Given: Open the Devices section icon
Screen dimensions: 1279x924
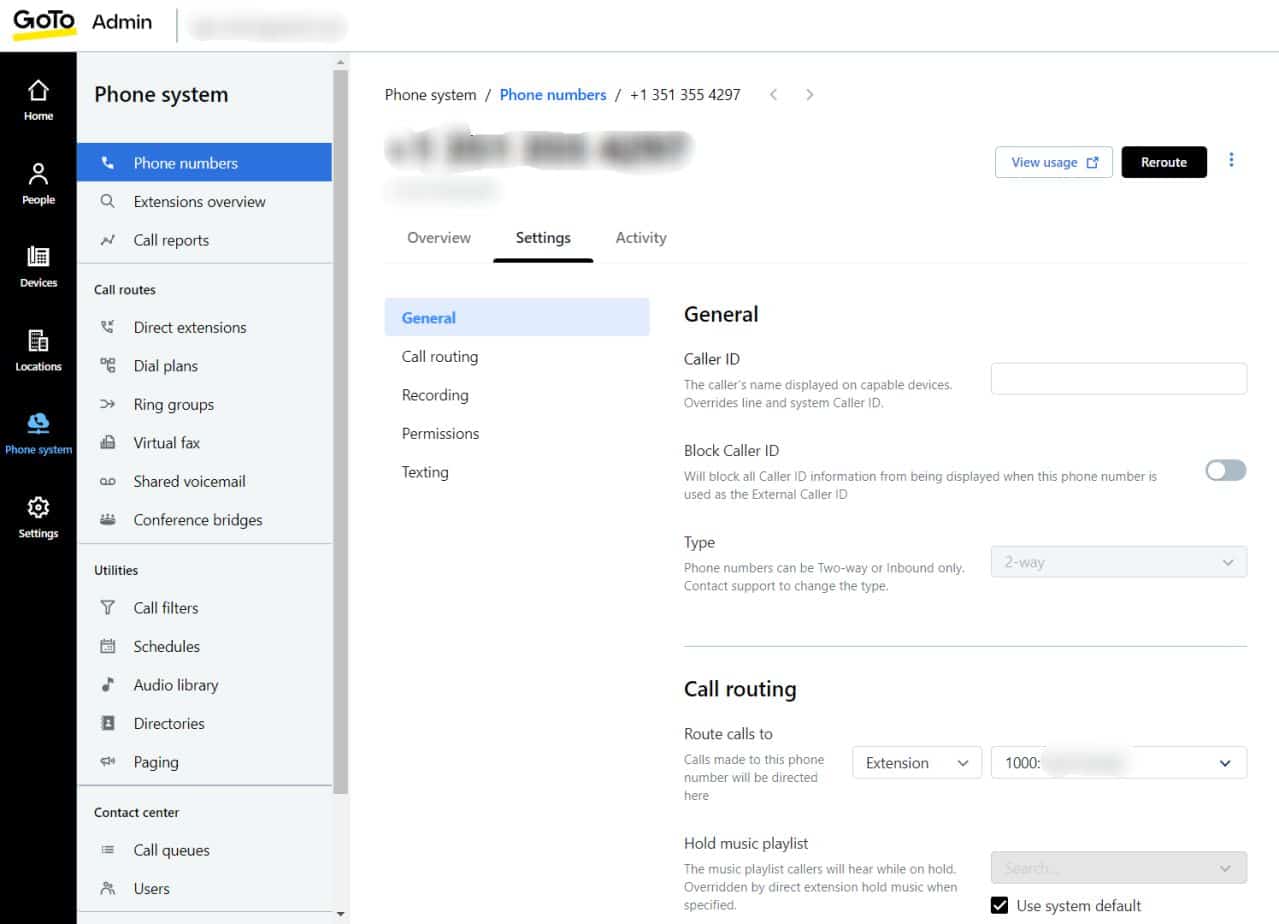Looking at the screenshot, I should 38,267.
